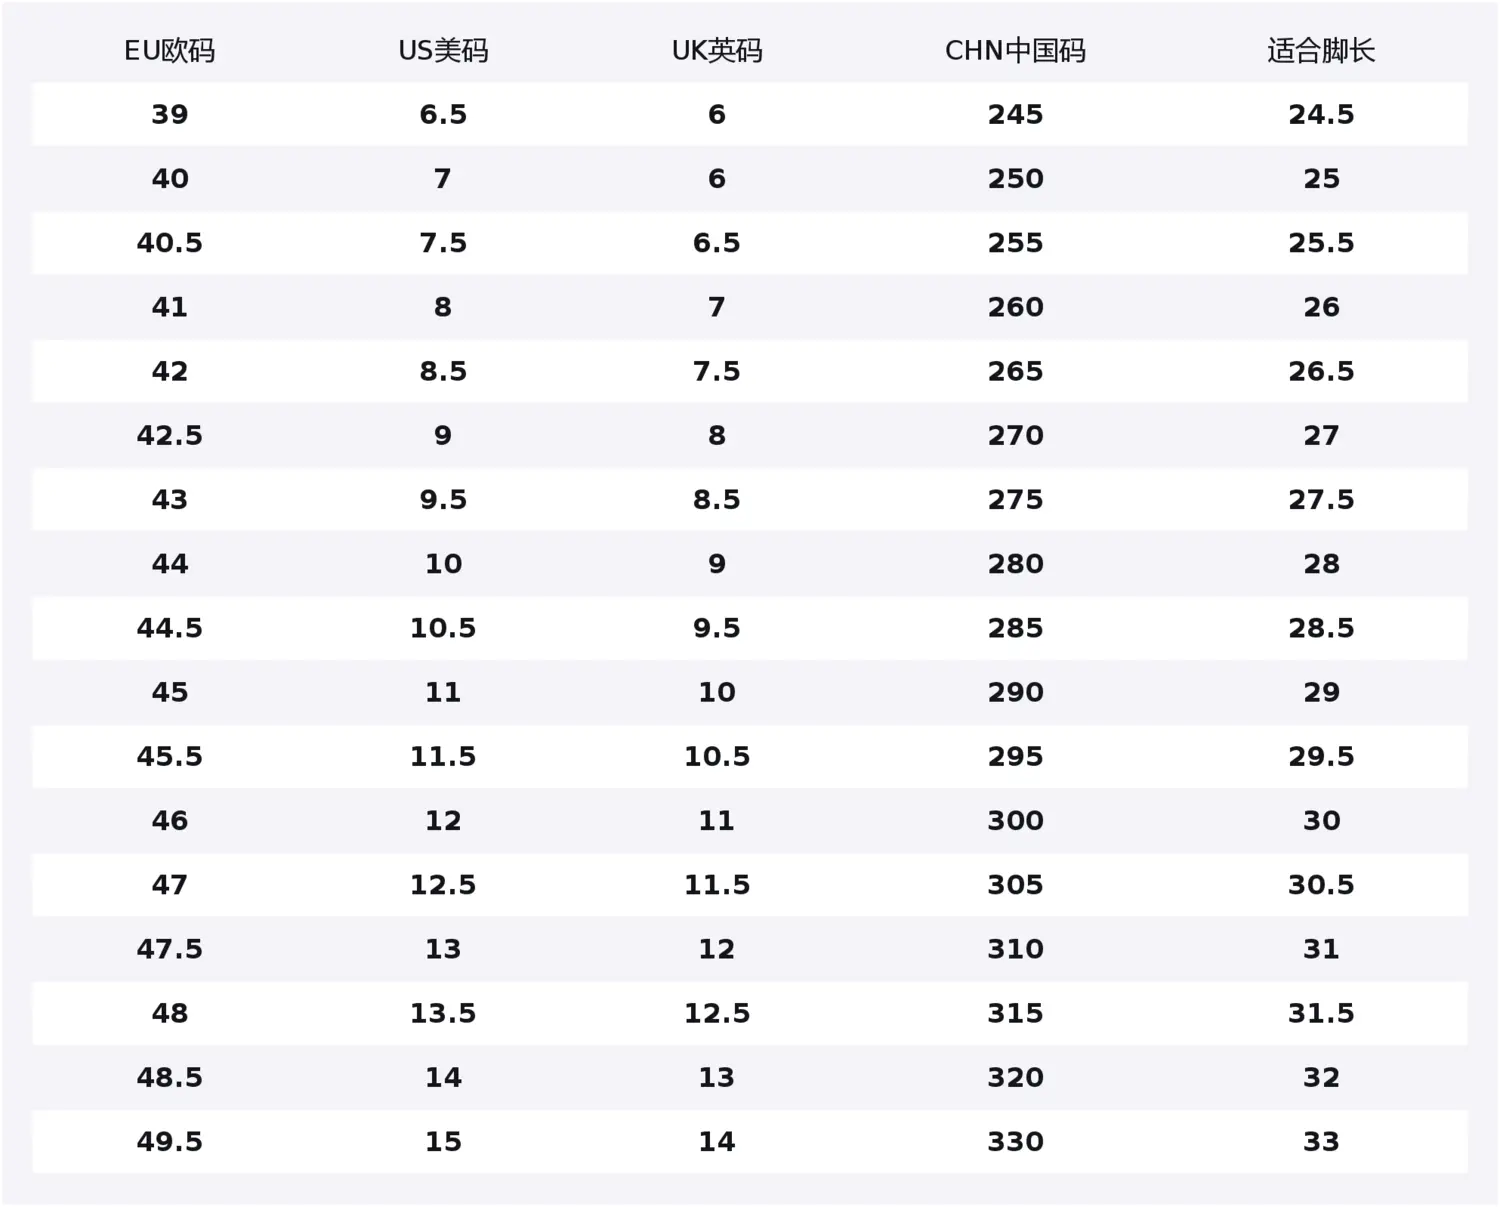1500x1207 pixels.
Task: Click the EU欧码 column header
Action: point(169,51)
